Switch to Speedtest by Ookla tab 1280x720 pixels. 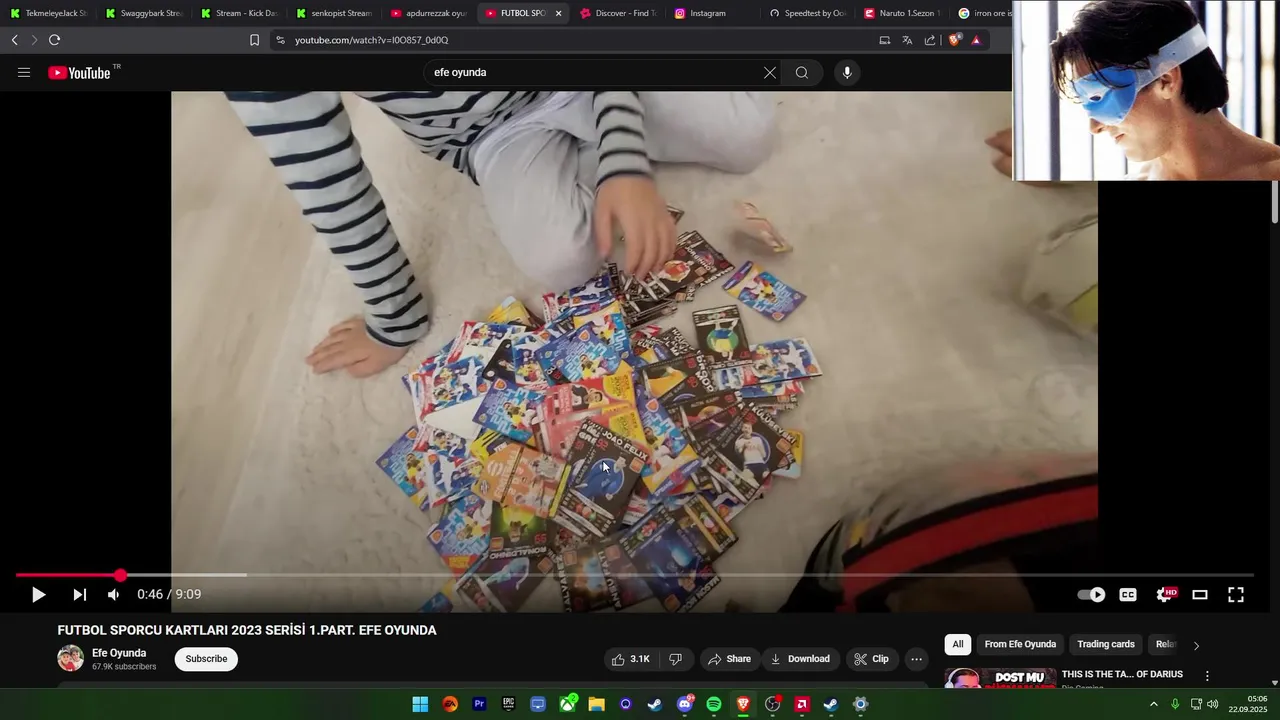[x=808, y=13]
